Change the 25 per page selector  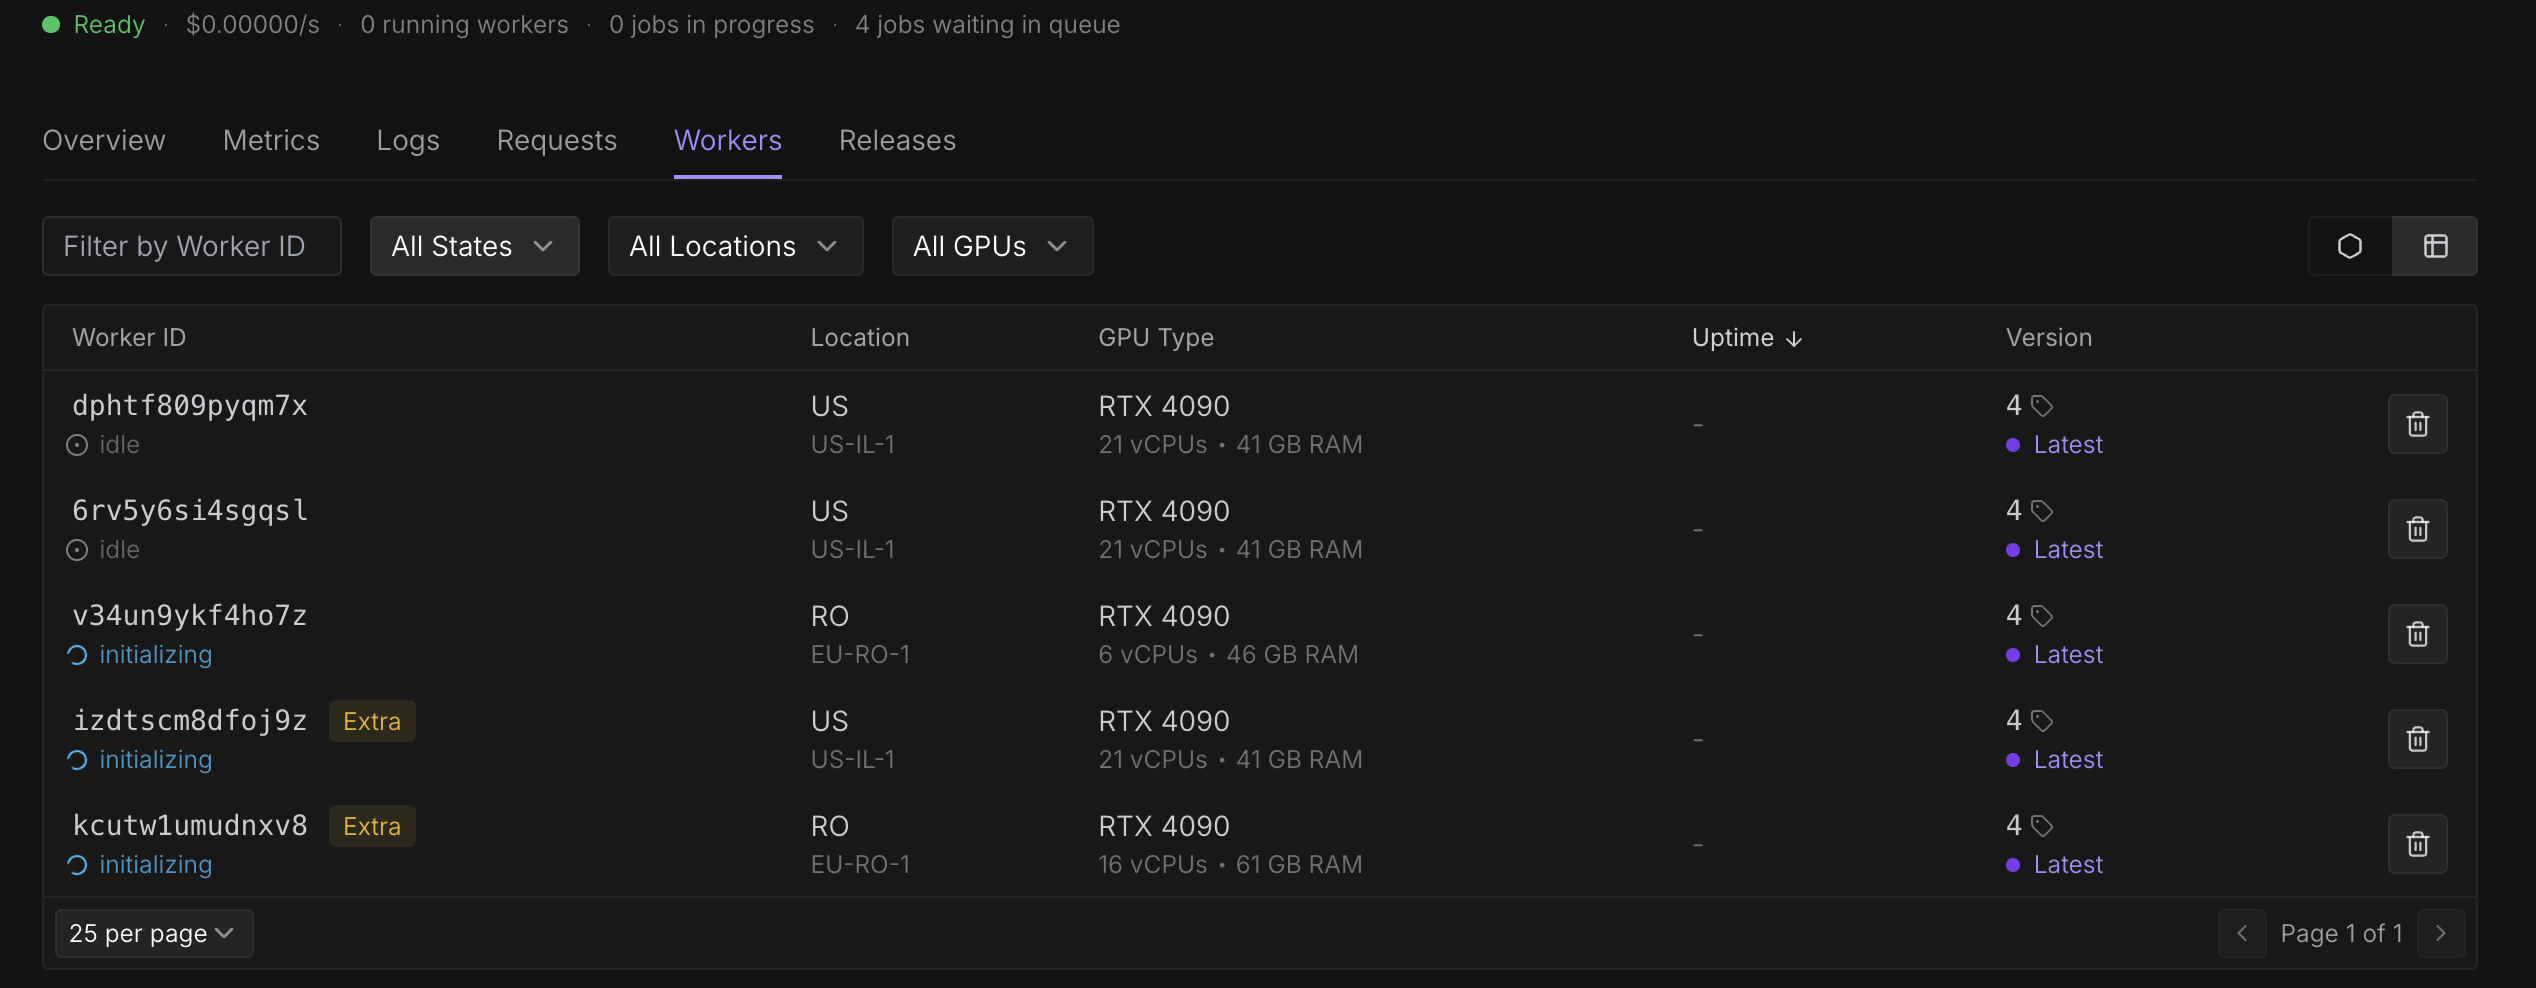(153, 933)
